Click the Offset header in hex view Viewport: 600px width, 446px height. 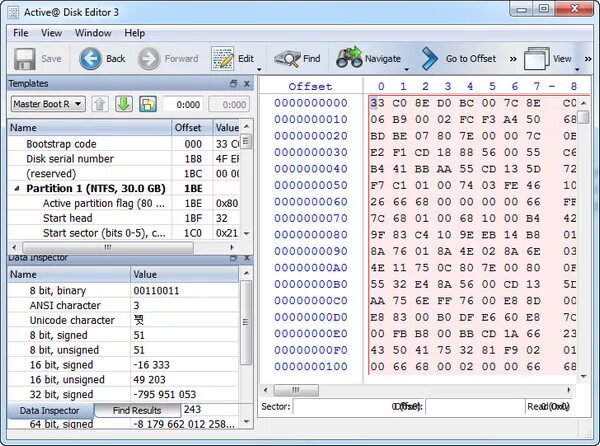(x=310, y=86)
